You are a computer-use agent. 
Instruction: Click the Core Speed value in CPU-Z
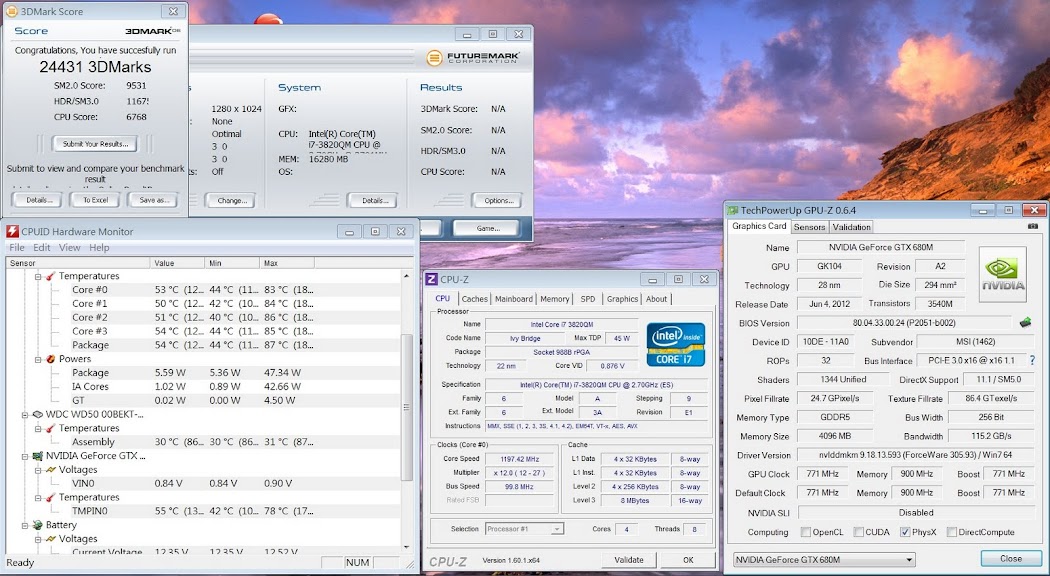click(x=520, y=459)
